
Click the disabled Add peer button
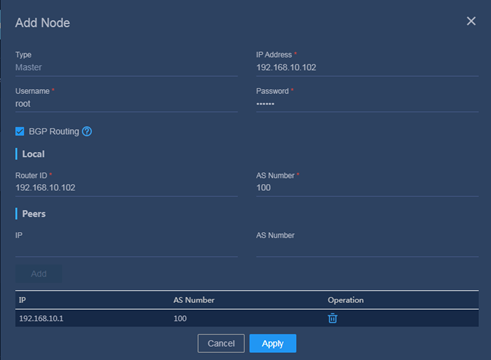click(x=39, y=274)
